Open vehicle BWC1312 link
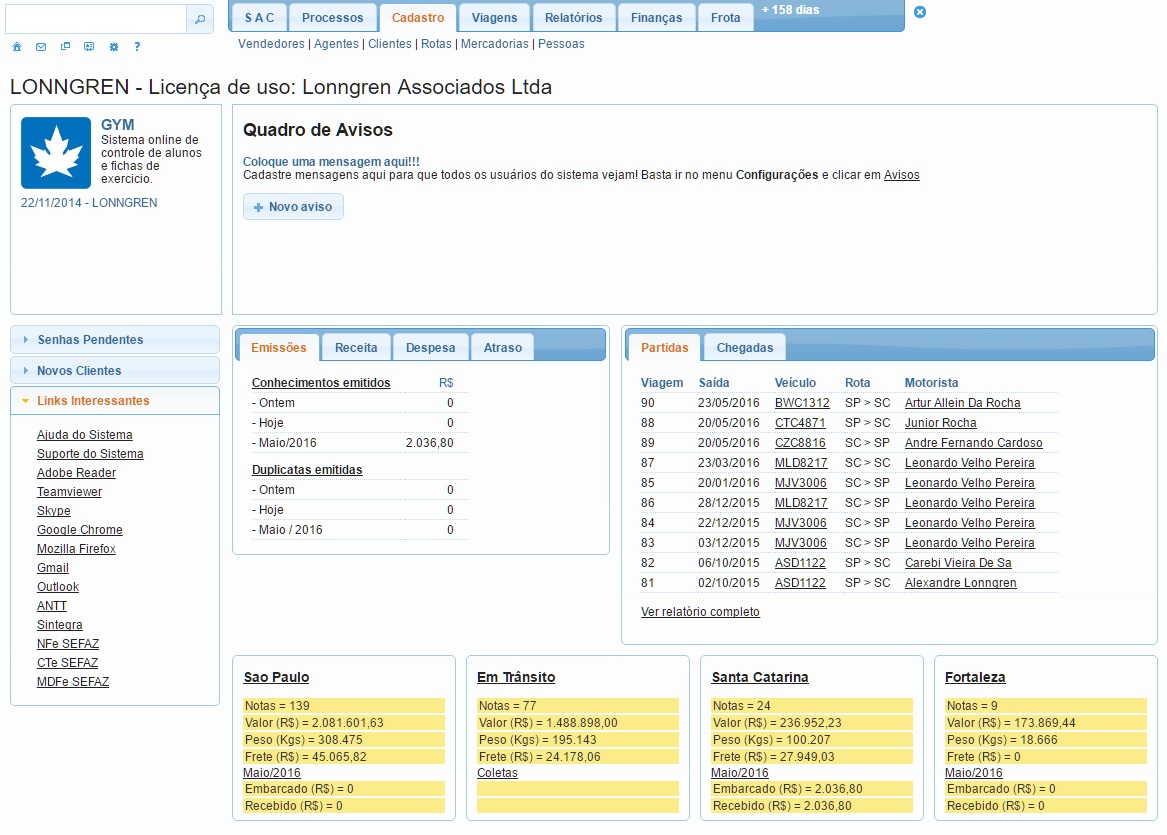The image size is (1167, 835). 802,403
